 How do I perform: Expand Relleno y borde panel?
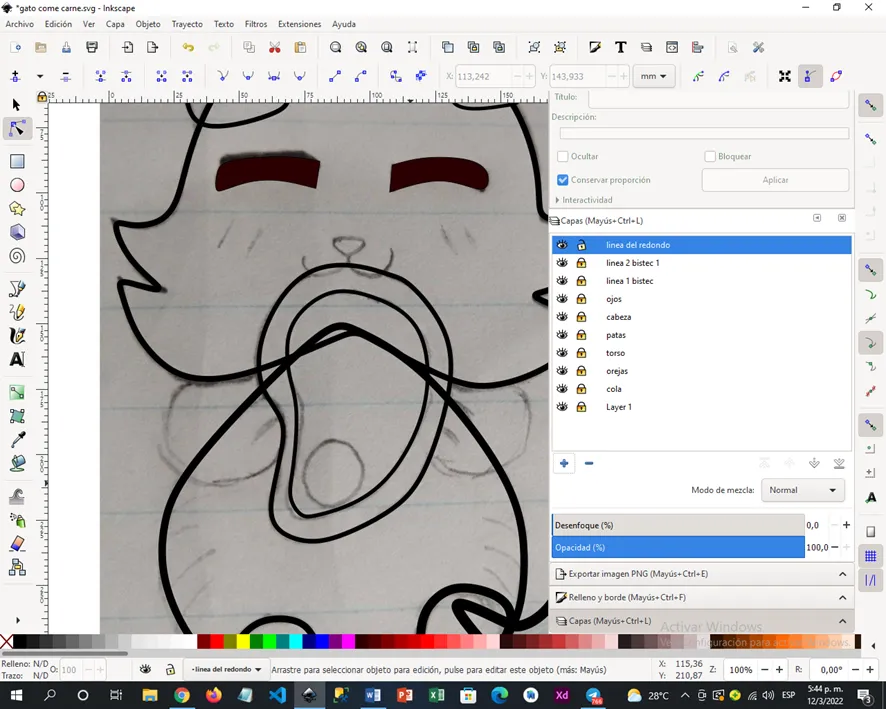[x=701, y=597]
